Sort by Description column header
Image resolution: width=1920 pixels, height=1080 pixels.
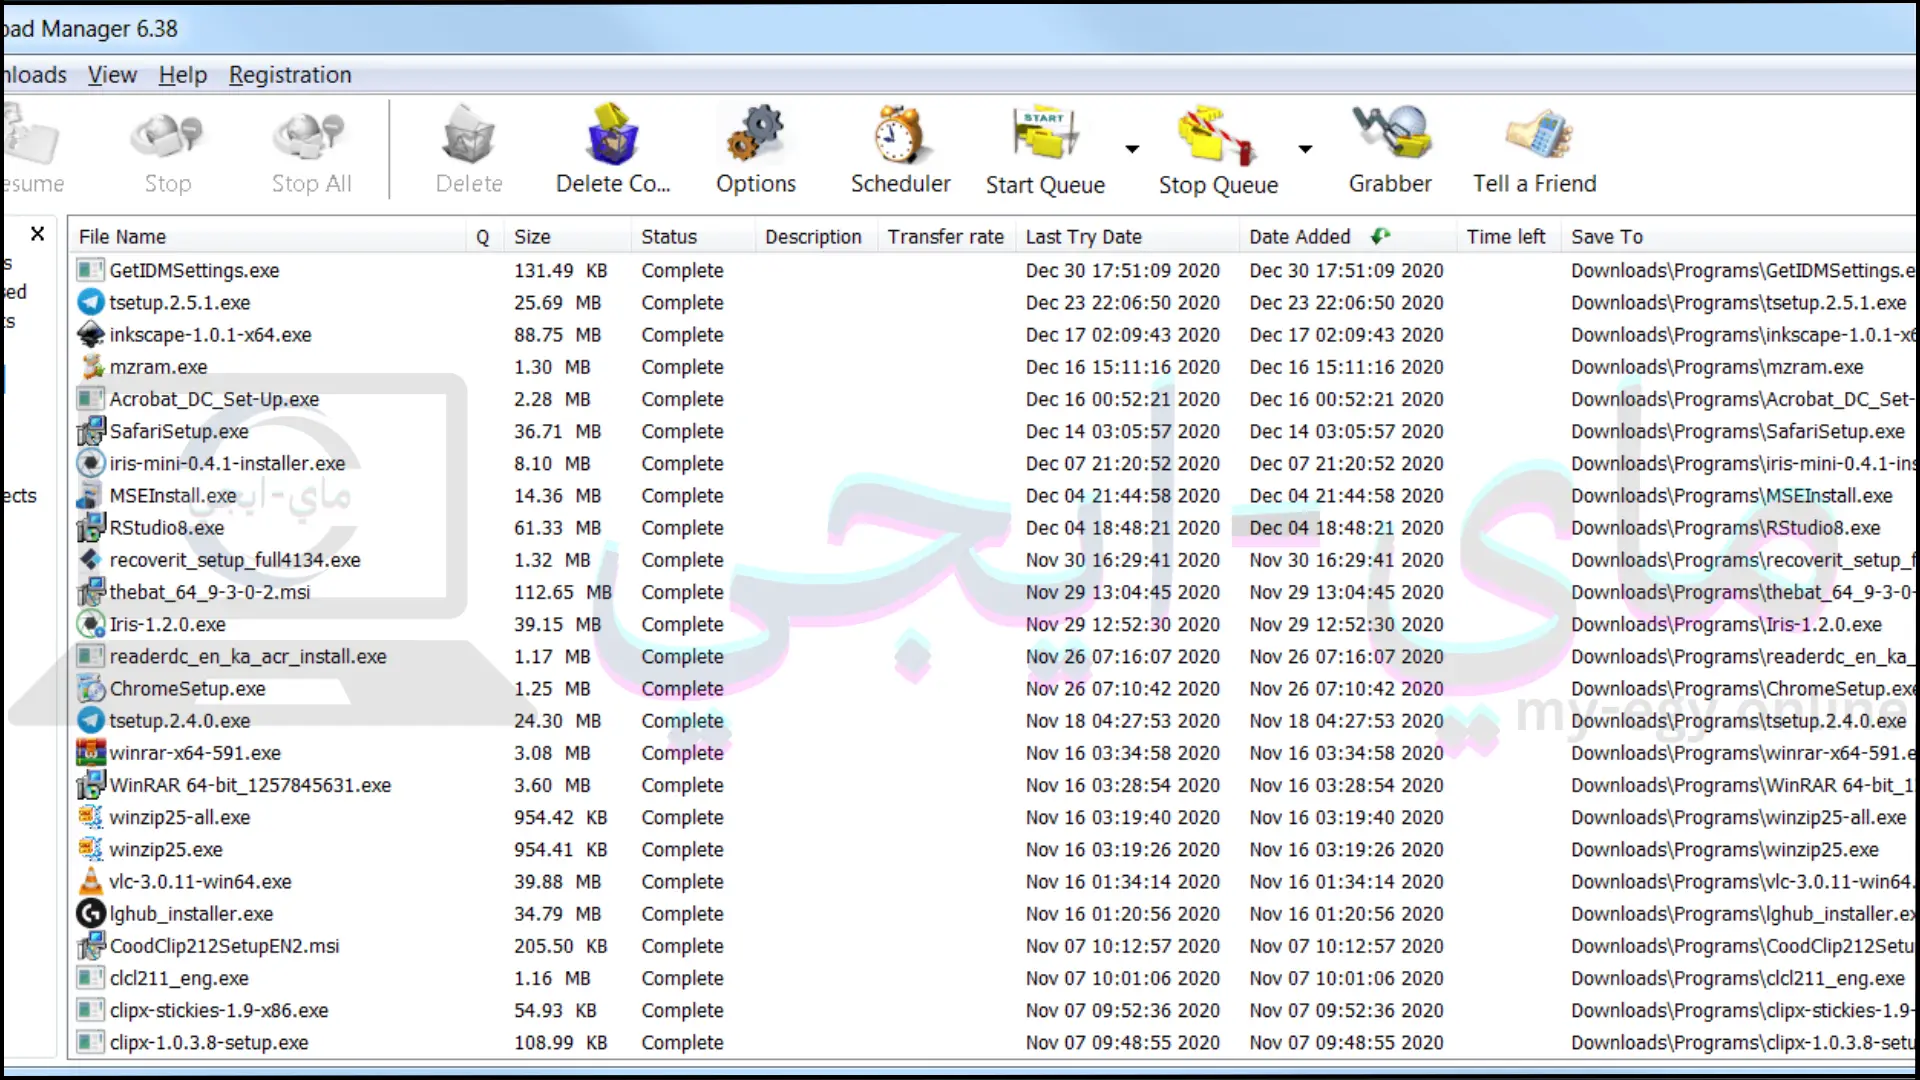(814, 237)
